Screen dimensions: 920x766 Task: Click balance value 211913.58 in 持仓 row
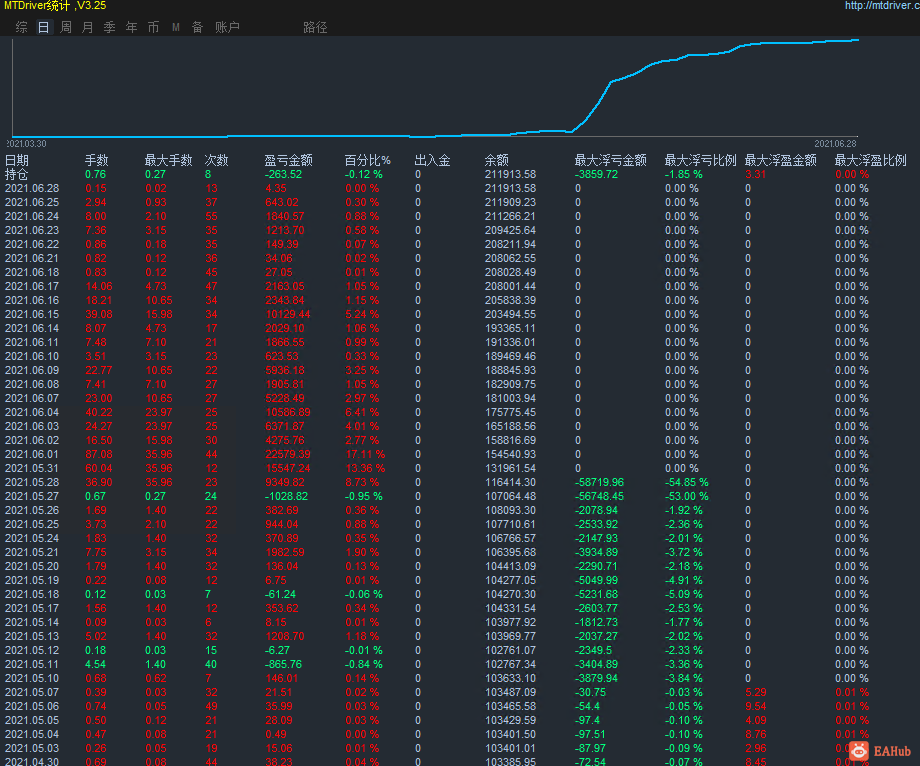(510, 174)
